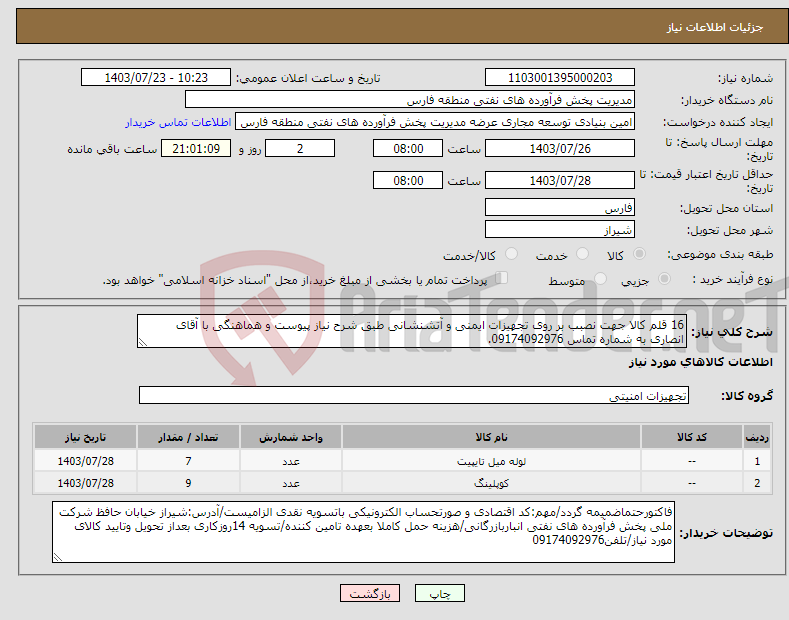Click the general need description text area
The height and width of the screenshot is (620, 789).
412,331
